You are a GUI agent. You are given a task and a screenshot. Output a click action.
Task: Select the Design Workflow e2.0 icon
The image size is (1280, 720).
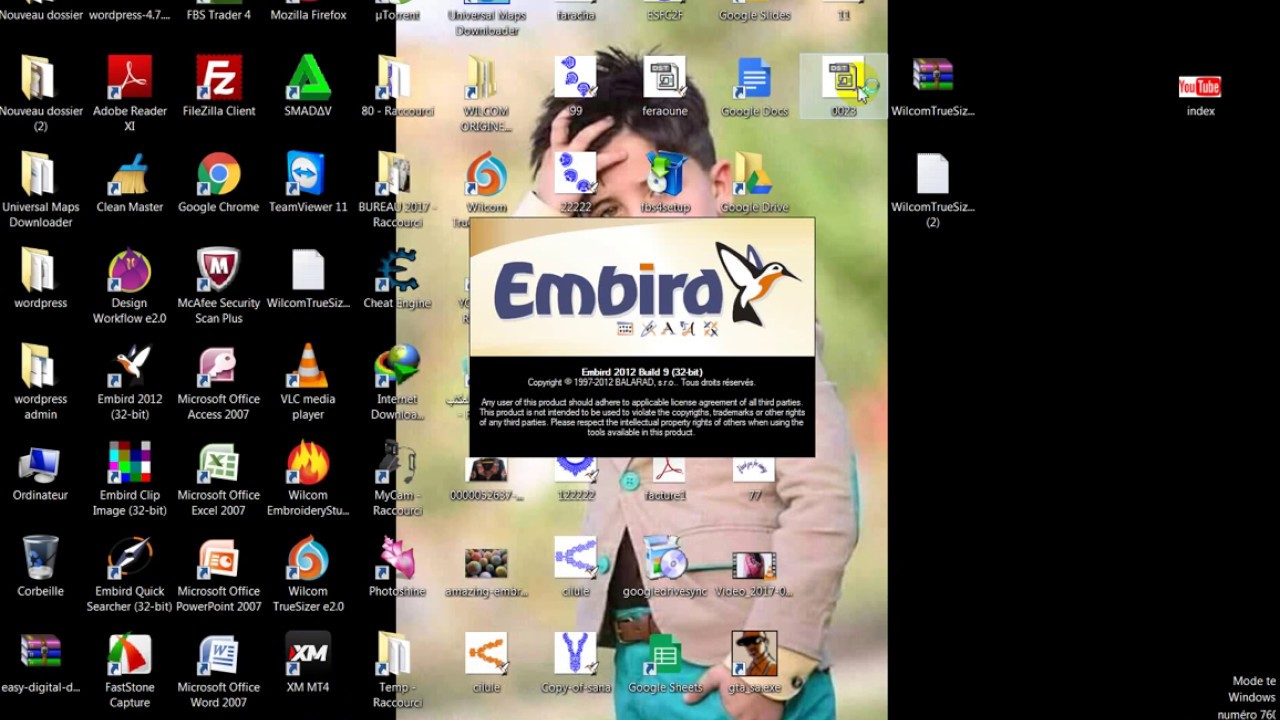129,287
